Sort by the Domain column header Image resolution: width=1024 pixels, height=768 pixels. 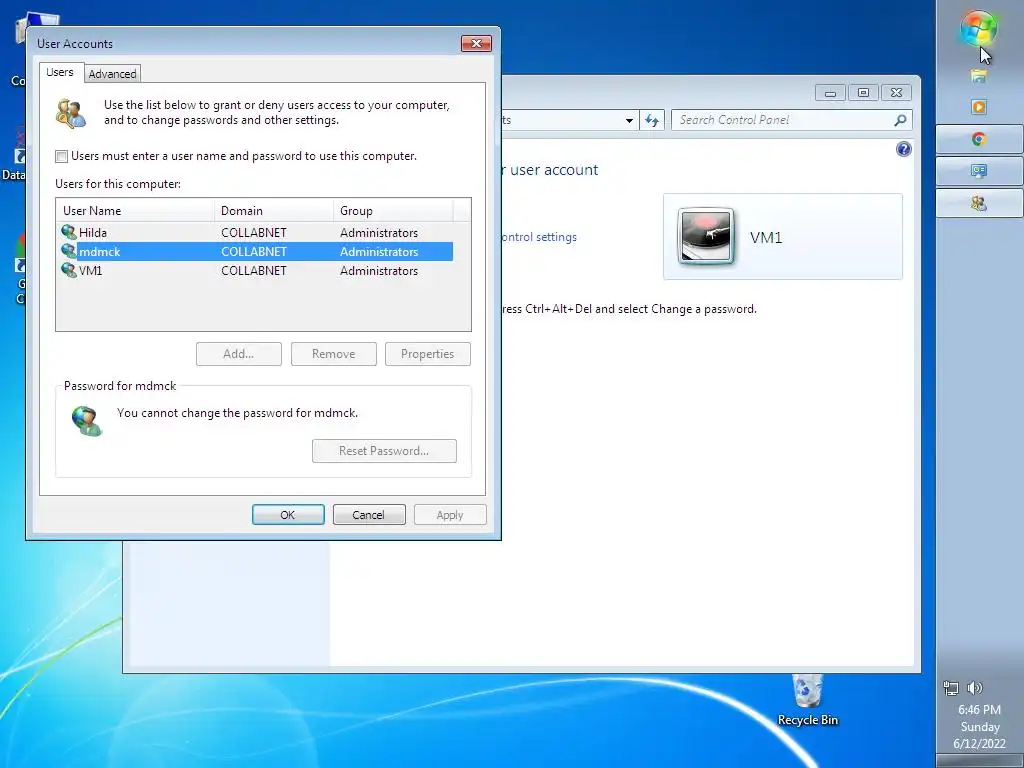pos(274,210)
